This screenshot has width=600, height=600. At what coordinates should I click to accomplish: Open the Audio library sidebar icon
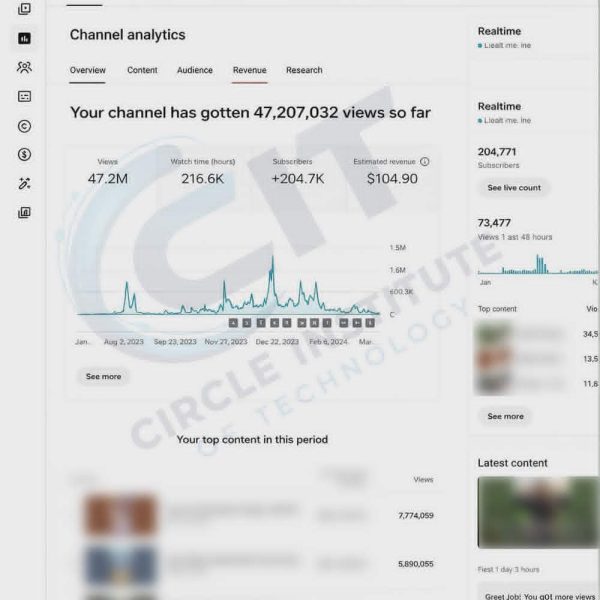[24, 213]
